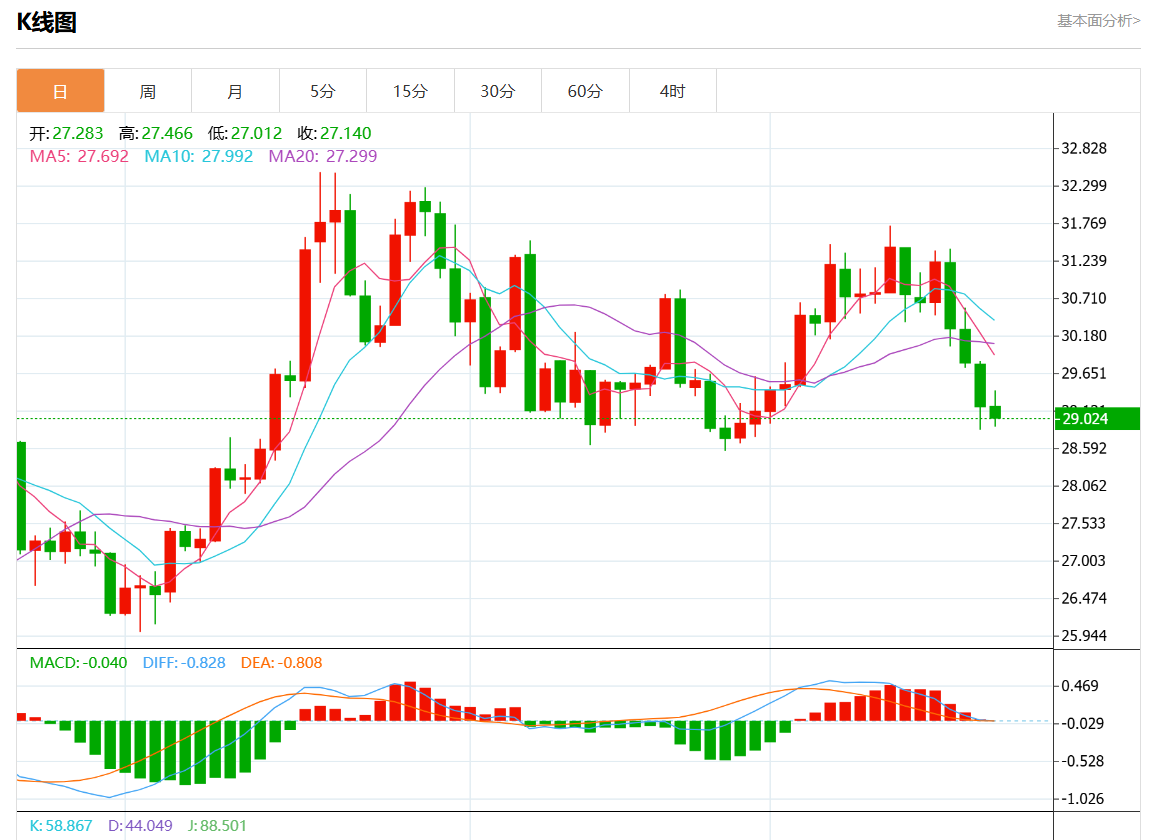Open the 30分 interval tab
Viewport: 1153px width, 840px height.
(x=498, y=91)
